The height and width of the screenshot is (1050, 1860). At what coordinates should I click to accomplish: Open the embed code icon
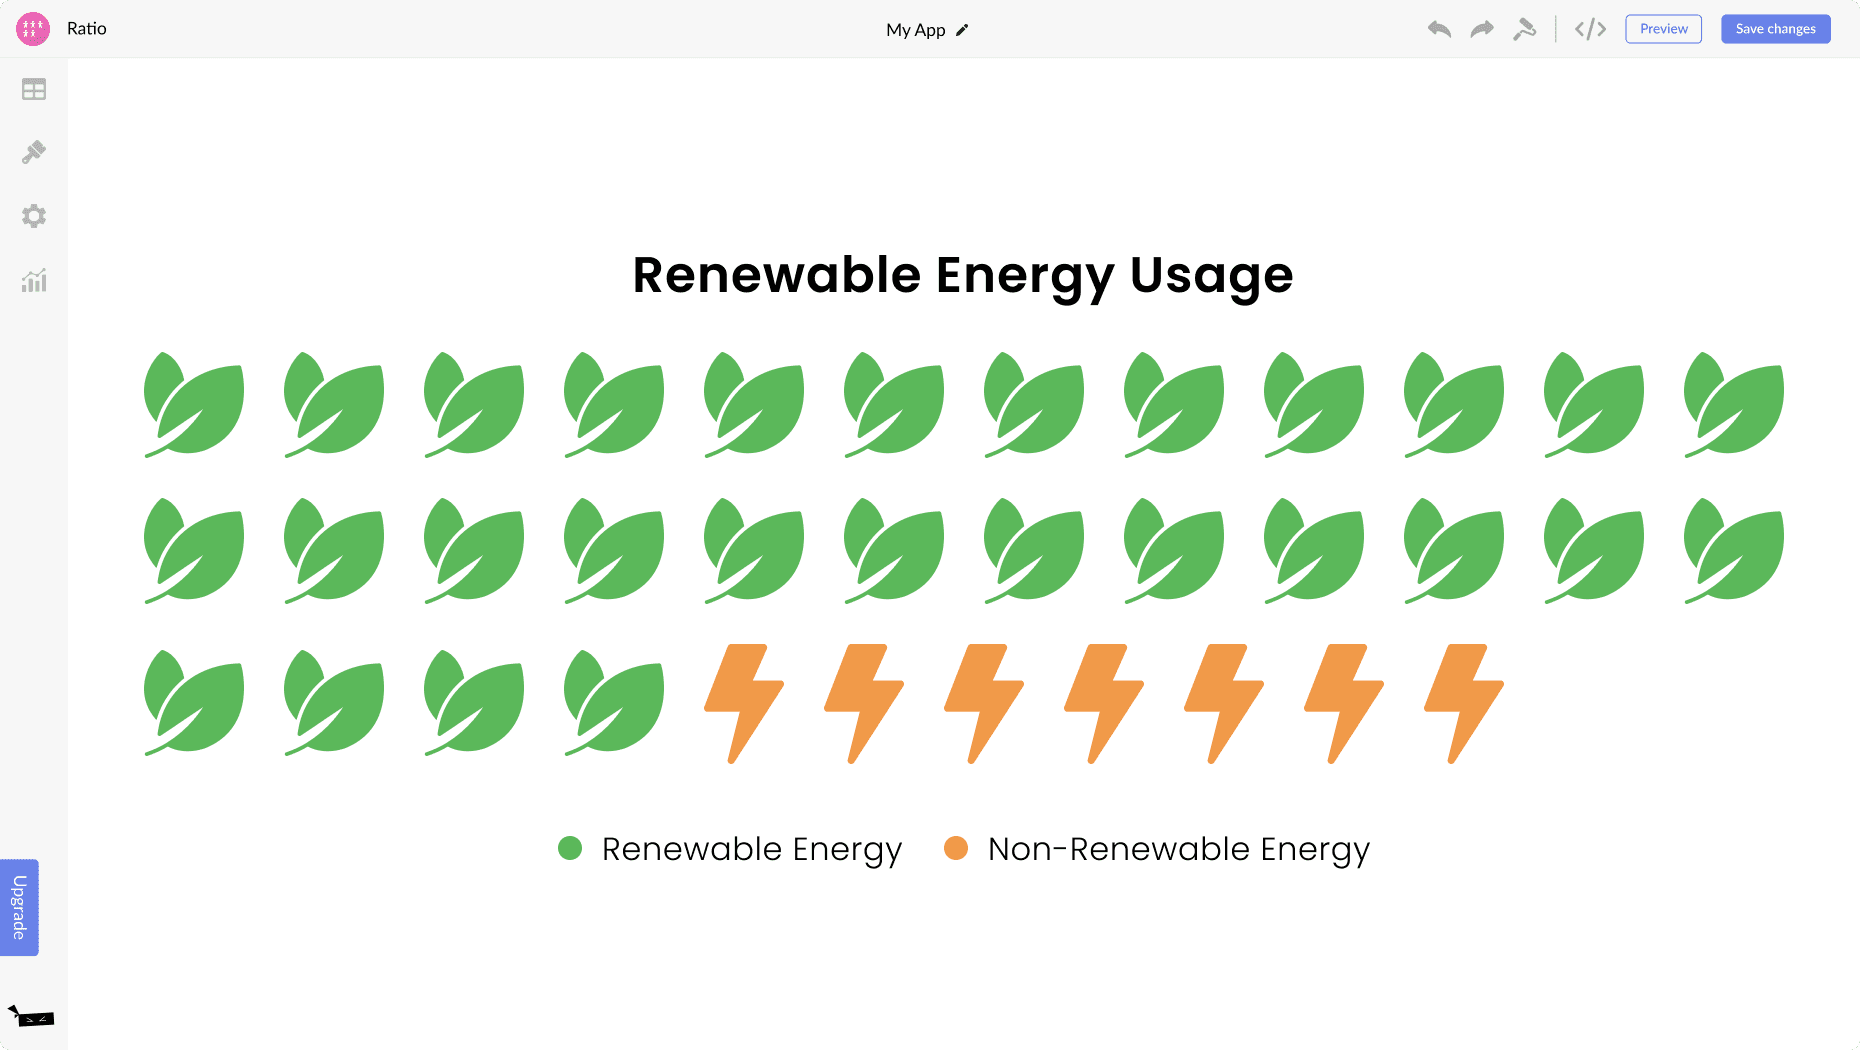(x=1590, y=29)
